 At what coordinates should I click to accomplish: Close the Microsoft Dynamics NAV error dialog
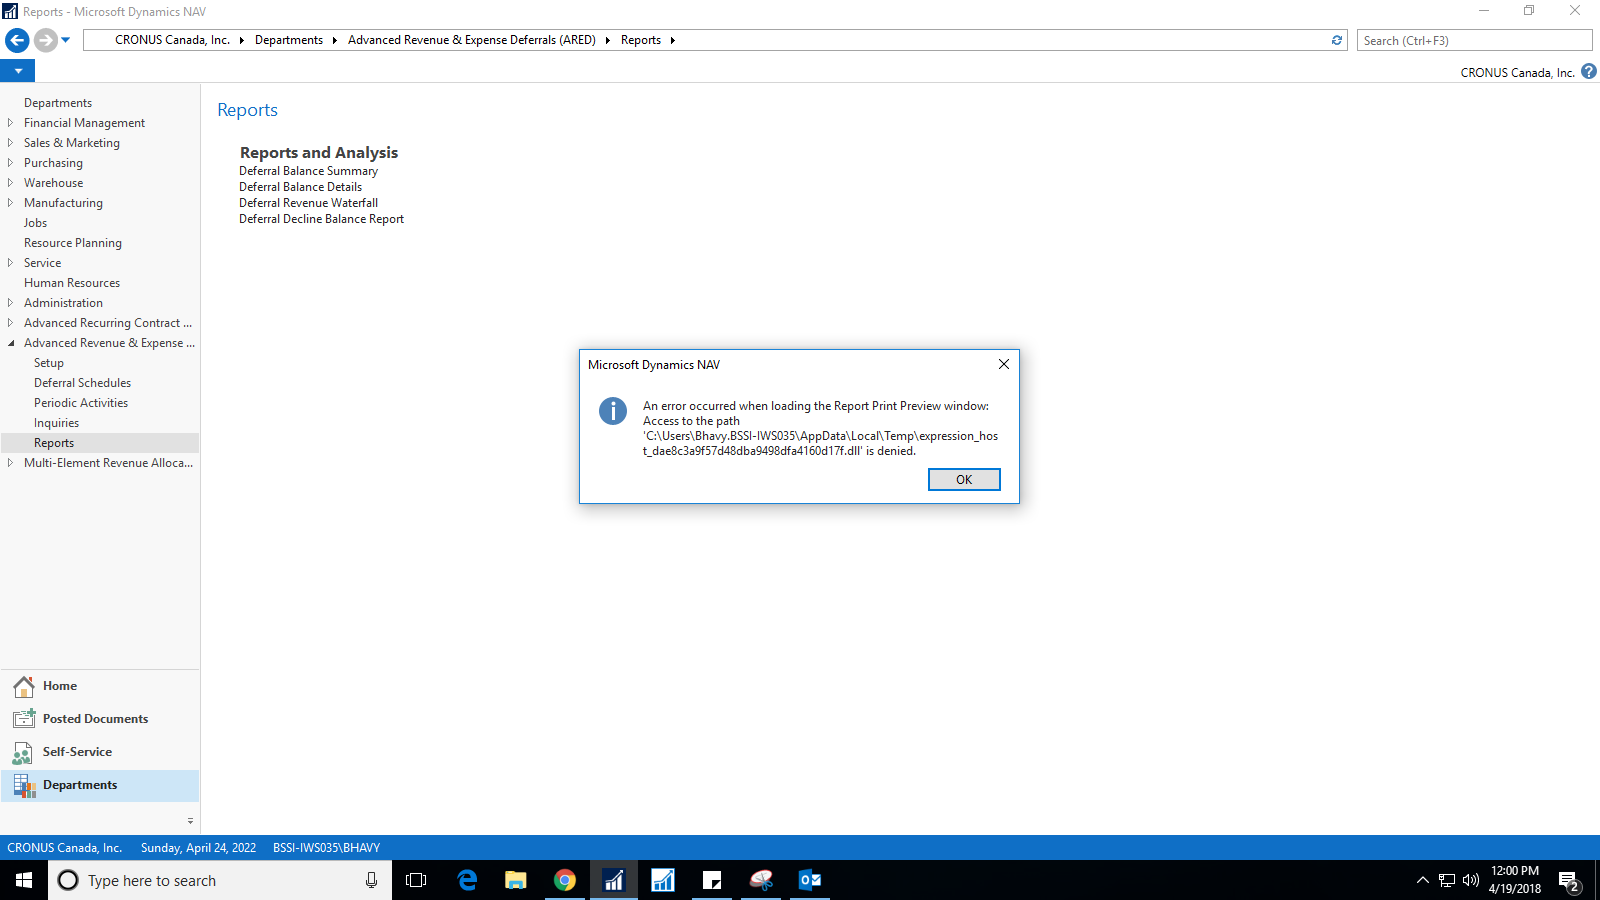[x=1004, y=364]
